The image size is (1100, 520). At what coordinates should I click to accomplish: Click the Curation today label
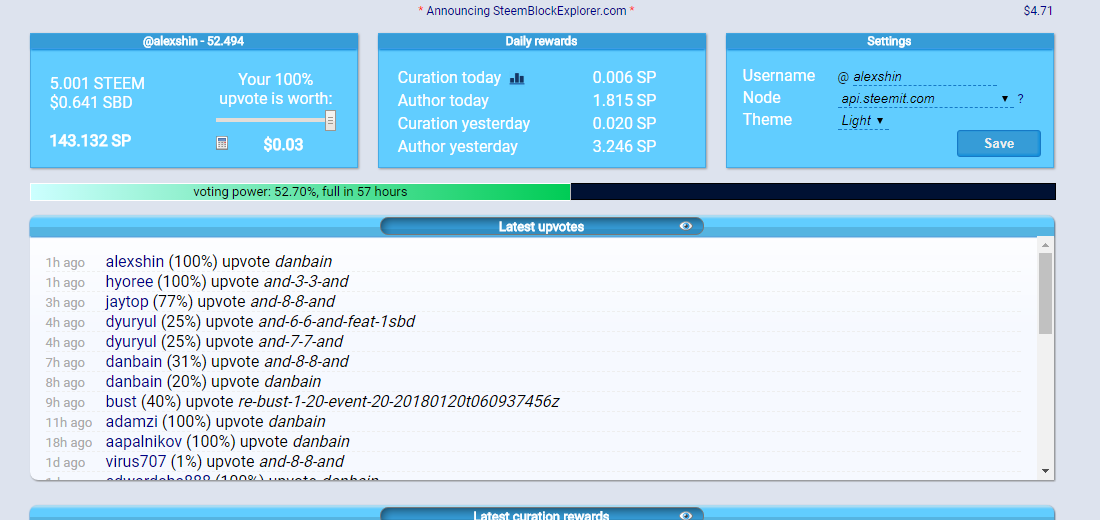449,78
